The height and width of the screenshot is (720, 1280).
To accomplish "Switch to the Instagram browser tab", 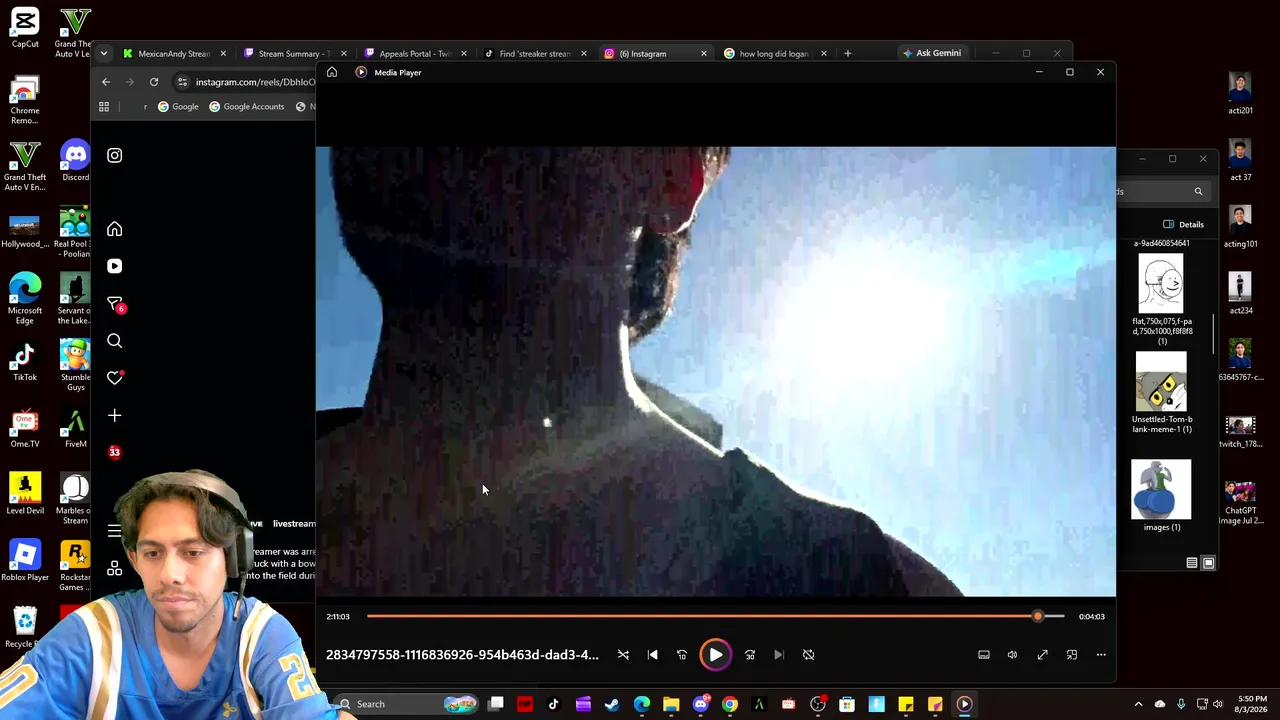I will tap(654, 54).
